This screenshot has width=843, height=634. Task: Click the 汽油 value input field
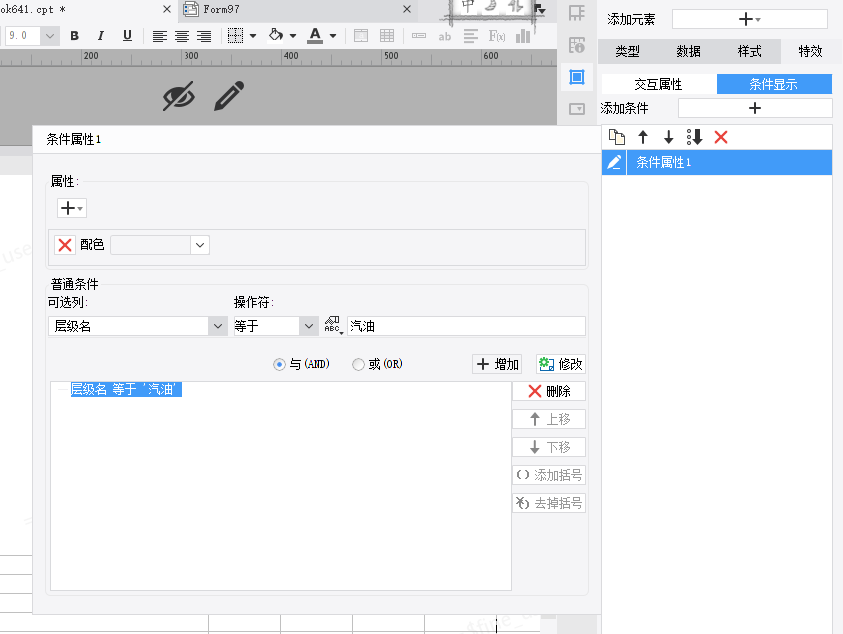466,326
